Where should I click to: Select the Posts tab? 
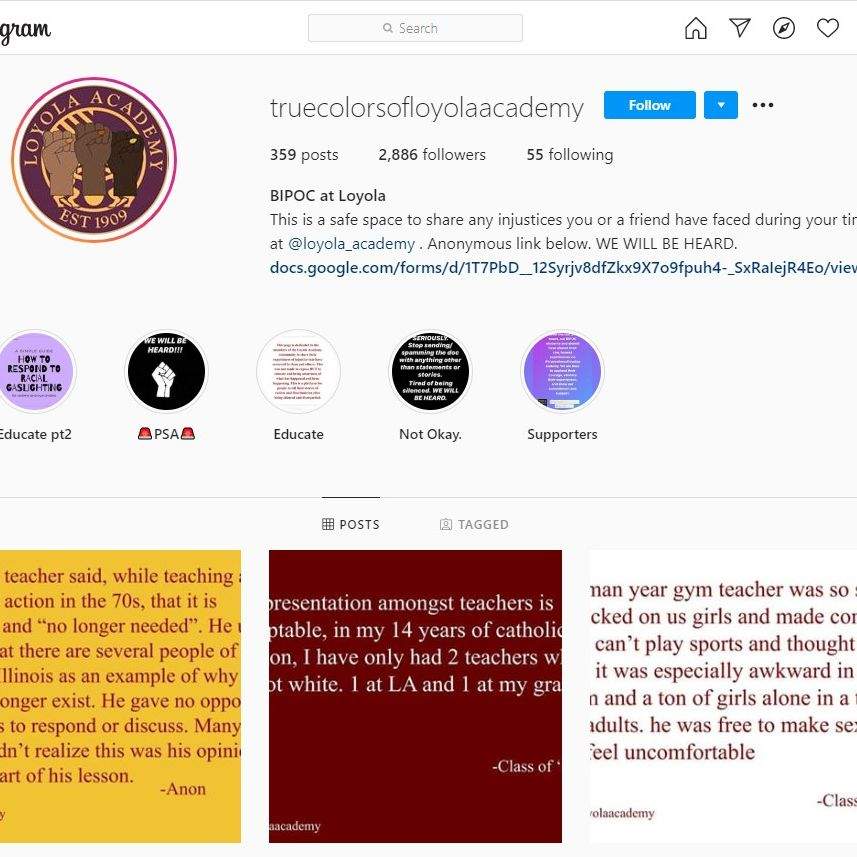click(351, 525)
